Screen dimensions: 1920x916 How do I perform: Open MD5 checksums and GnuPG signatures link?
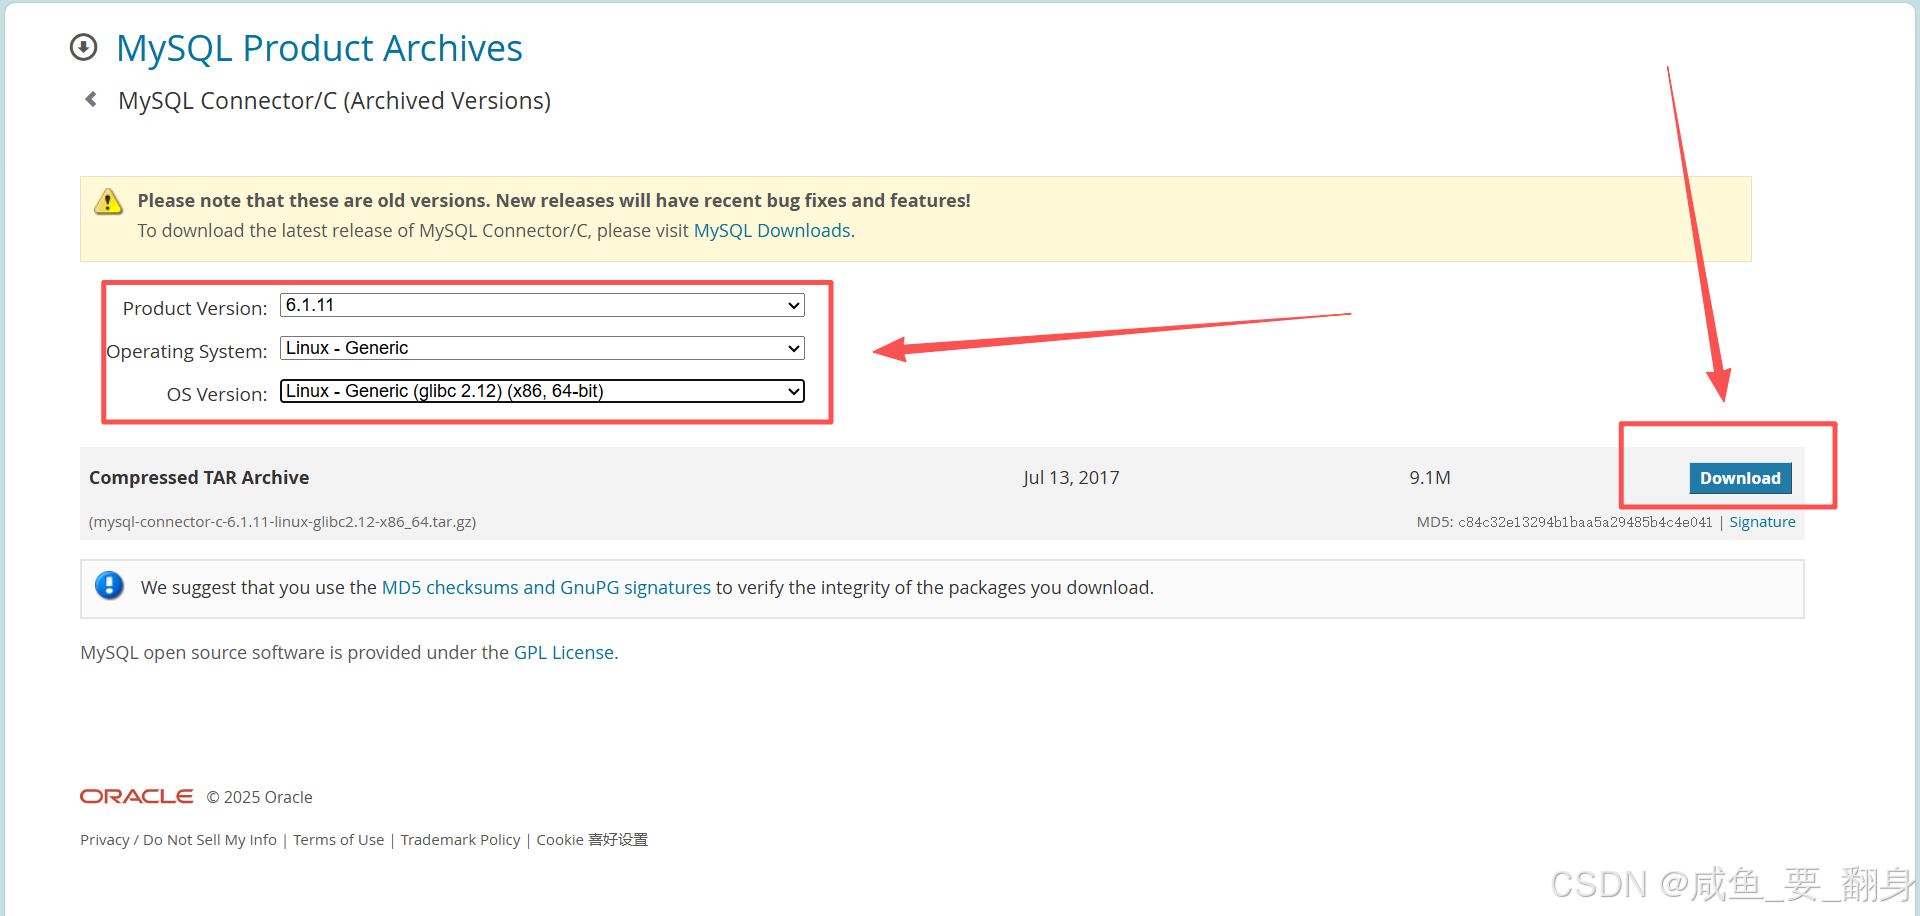pyautogui.click(x=546, y=588)
